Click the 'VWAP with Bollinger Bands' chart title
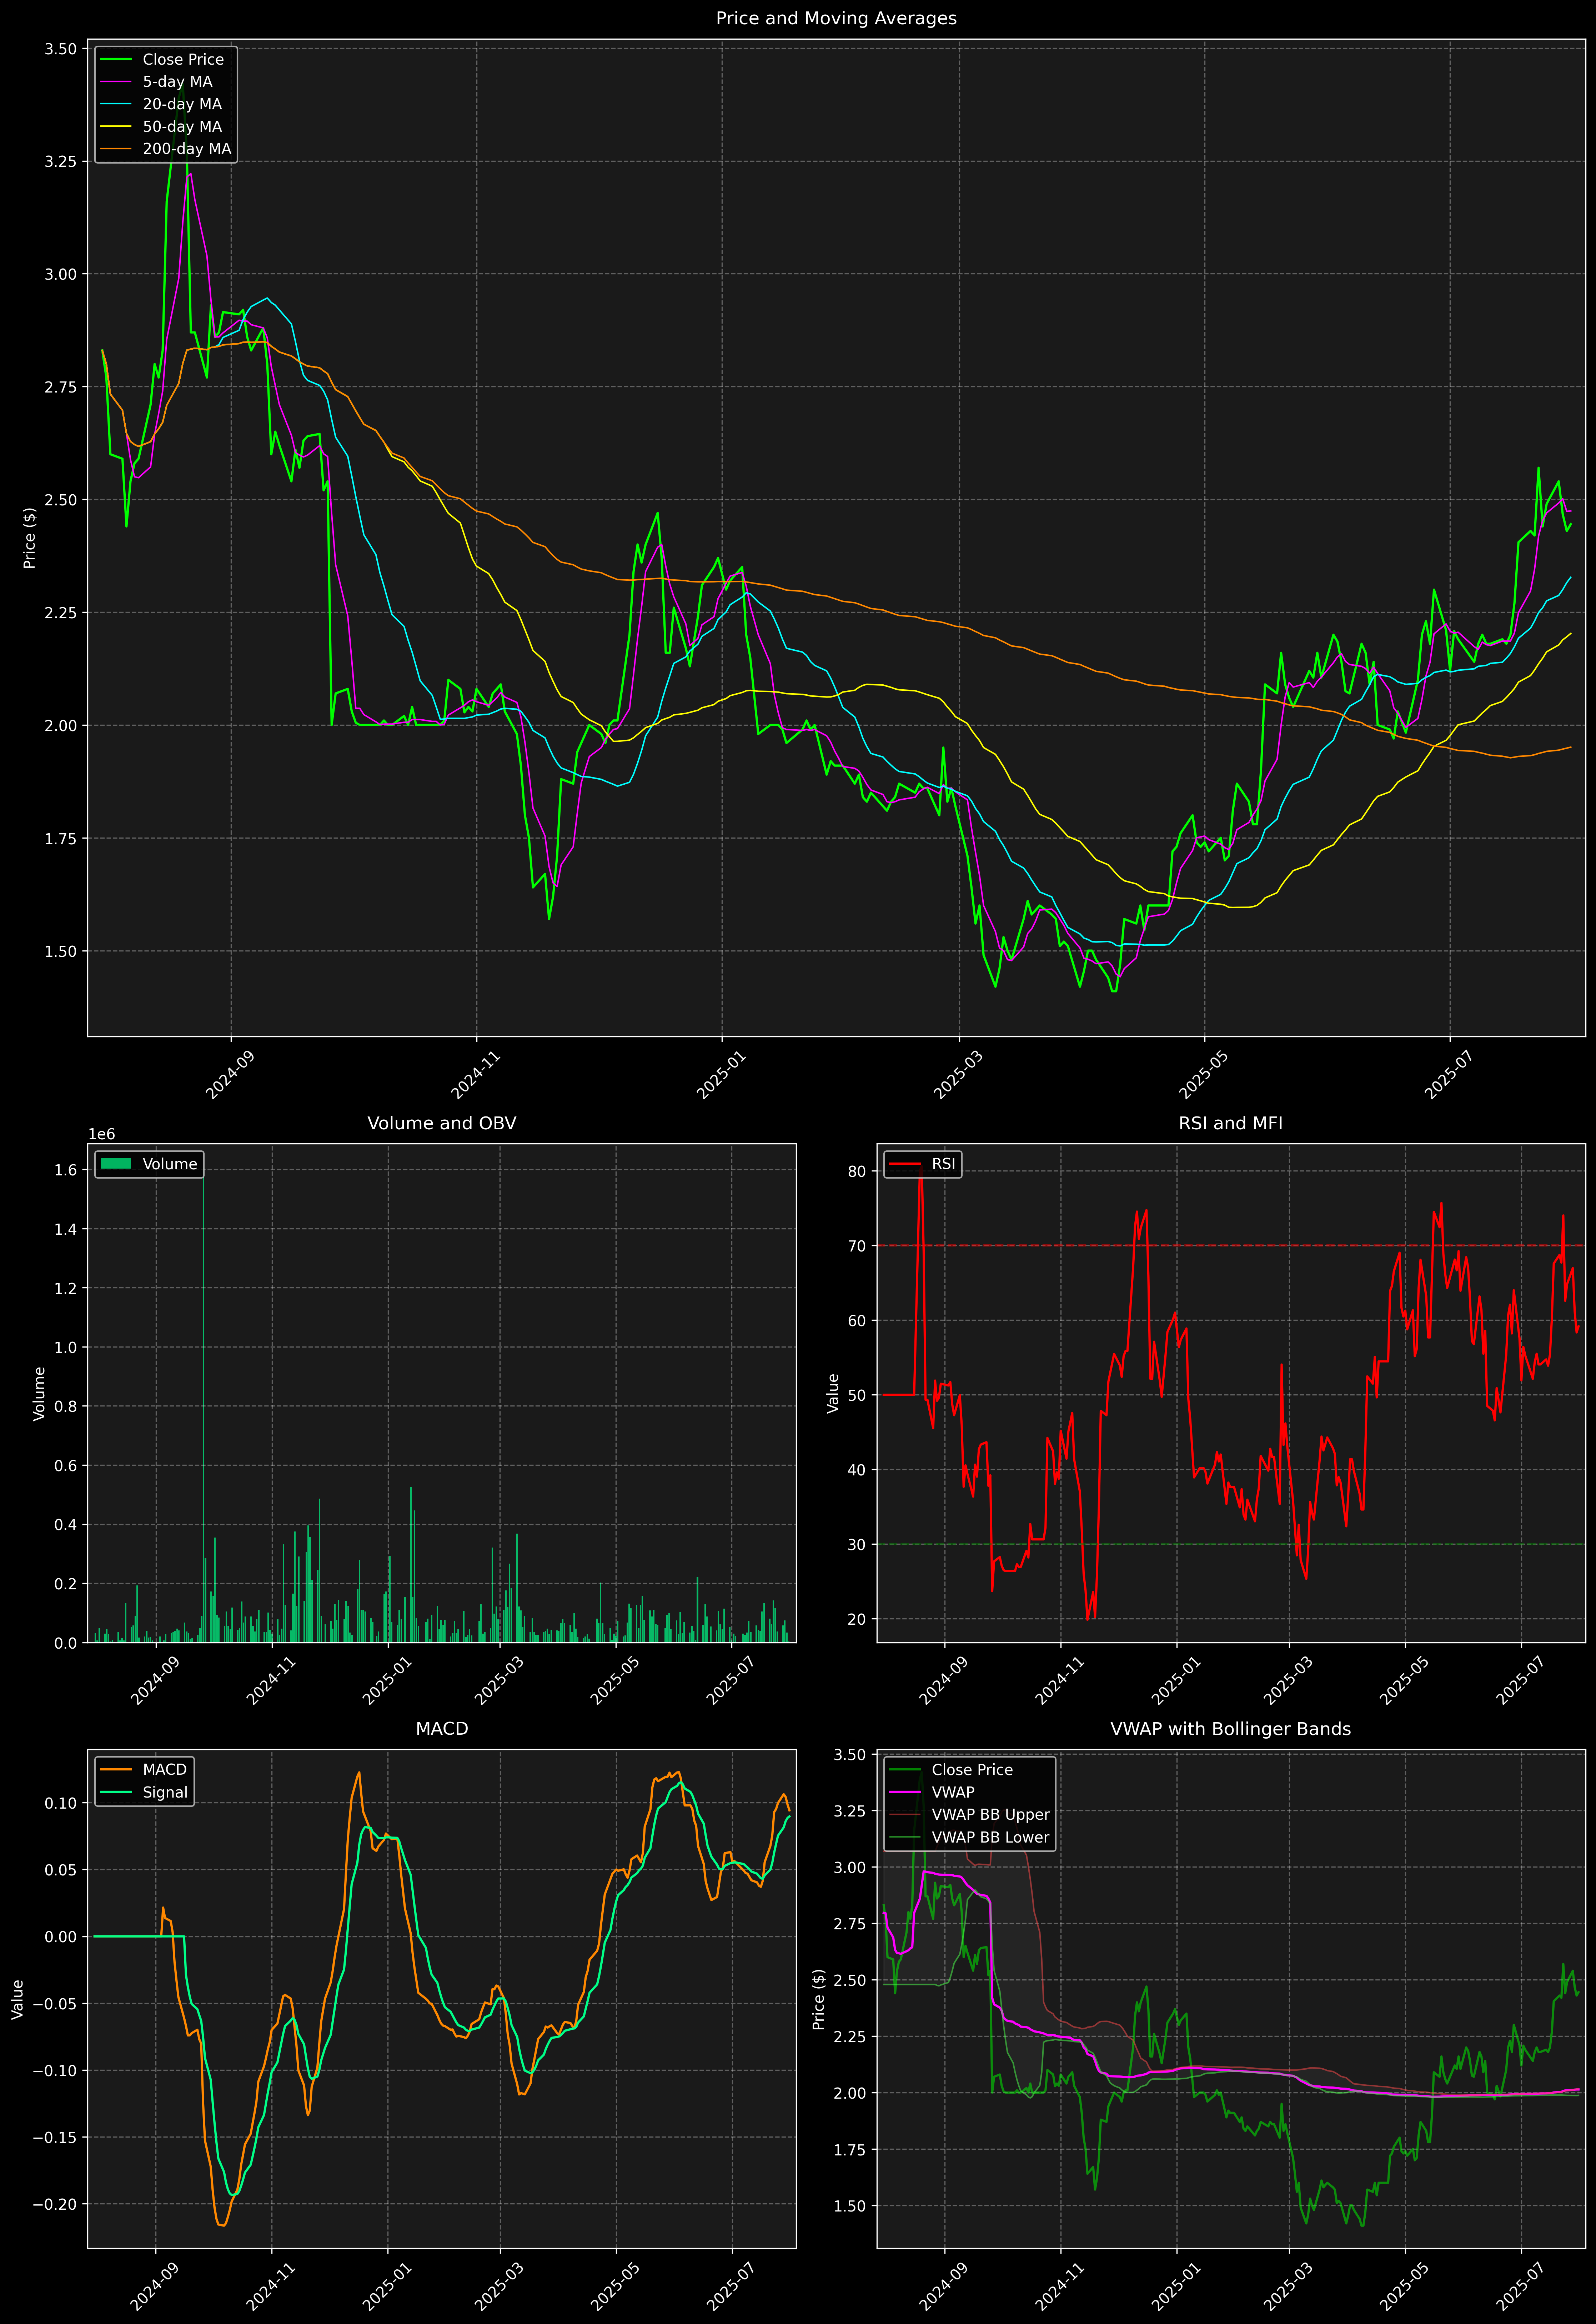 pyautogui.click(x=1231, y=1729)
